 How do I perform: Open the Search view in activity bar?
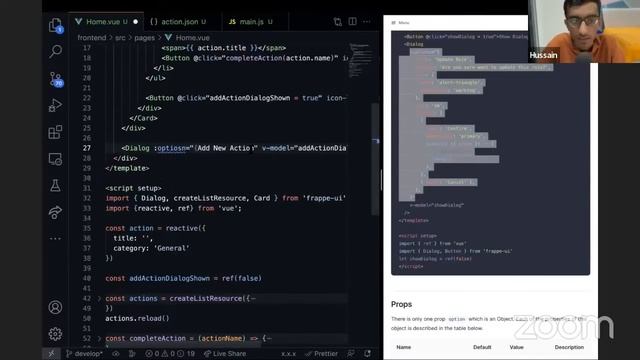(x=55, y=51)
